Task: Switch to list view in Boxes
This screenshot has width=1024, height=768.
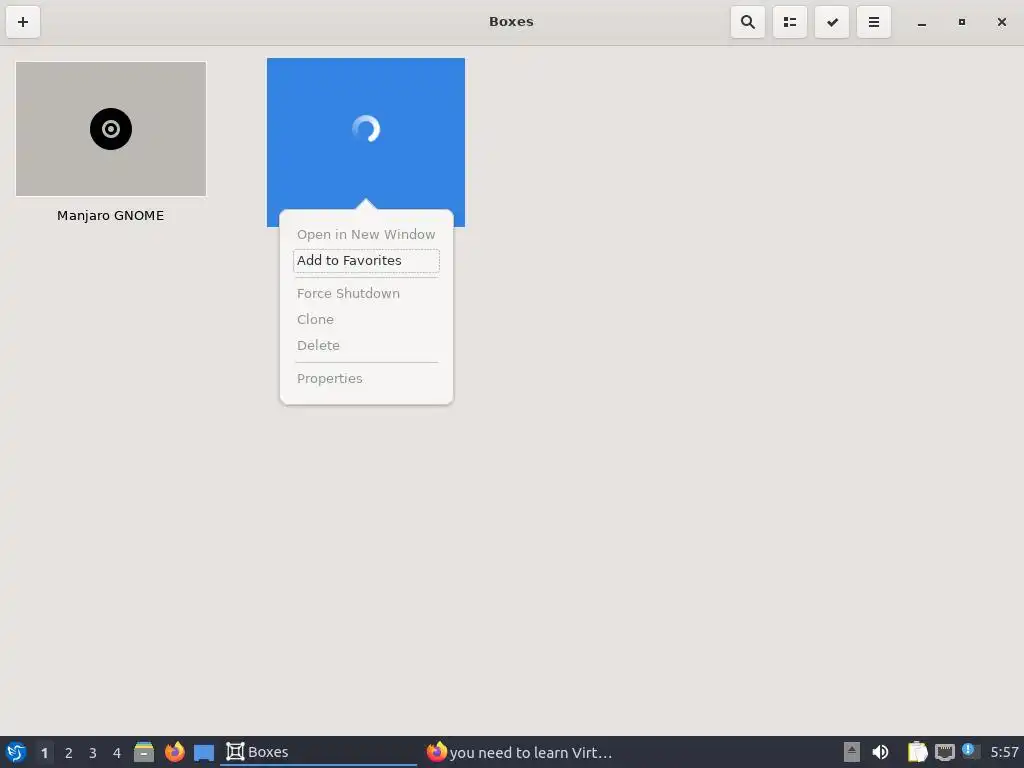Action: click(790, 22)
